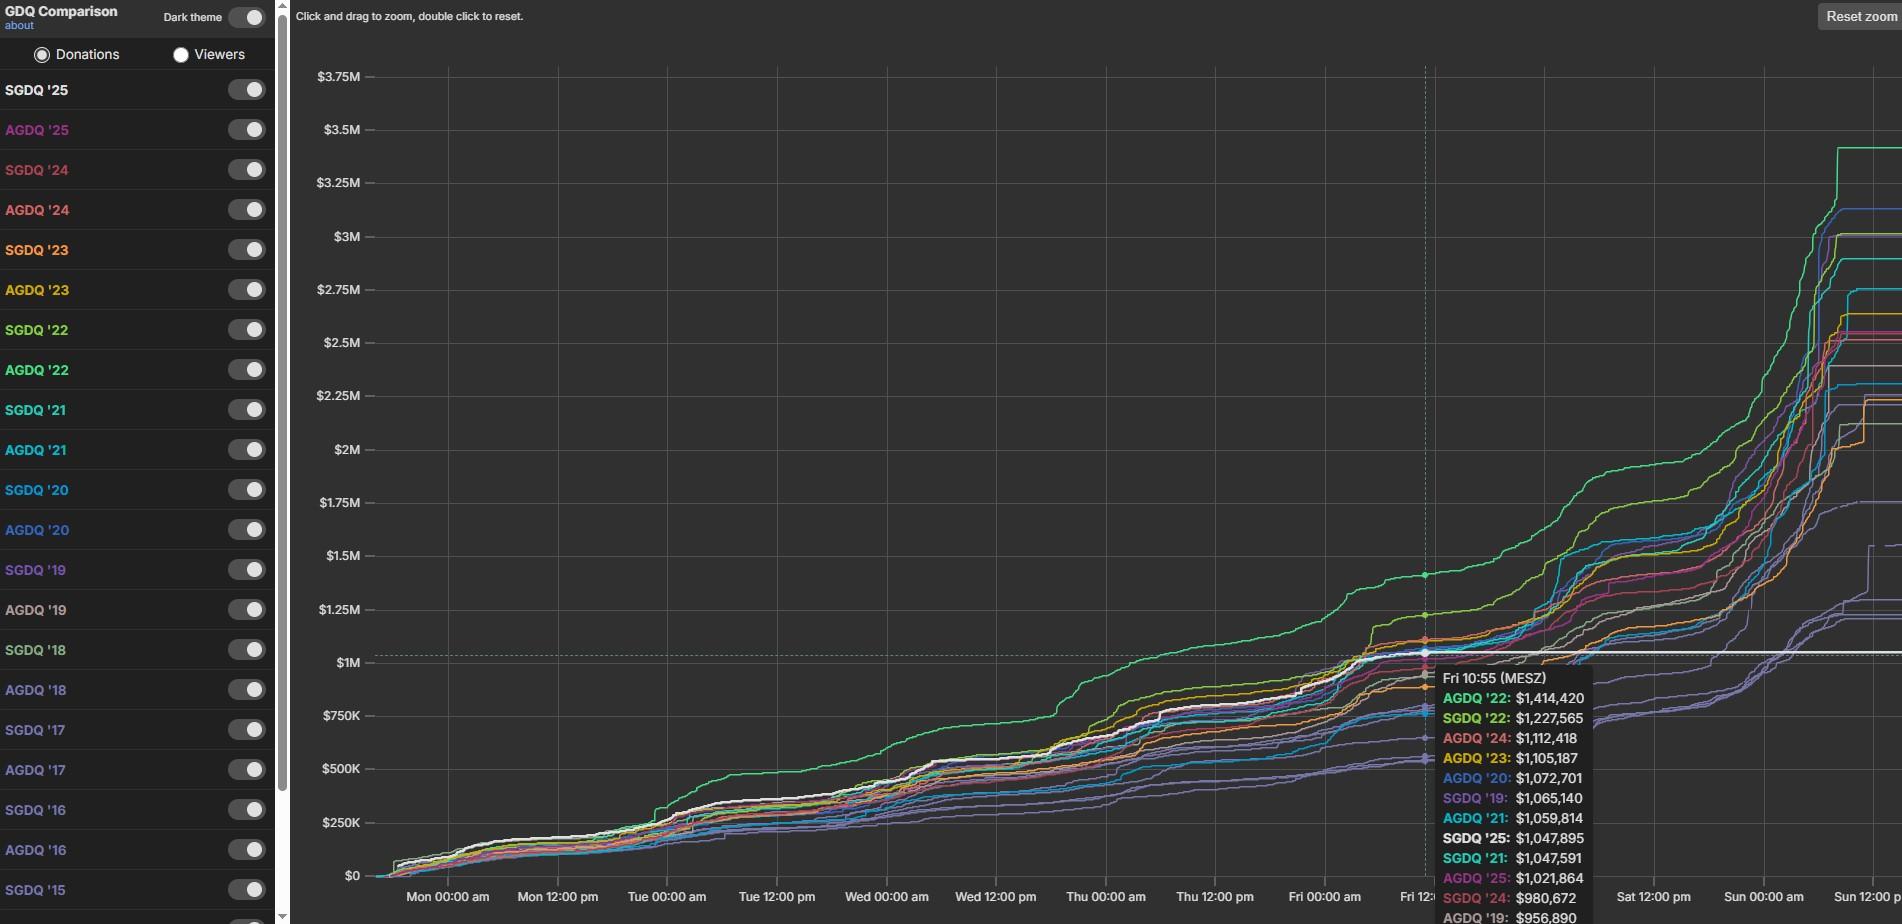The width and height of the screenshot is (1902, 924).
Task: Click the Fri 00:00 am x-axis label
Action: (x=1324, y=897)
